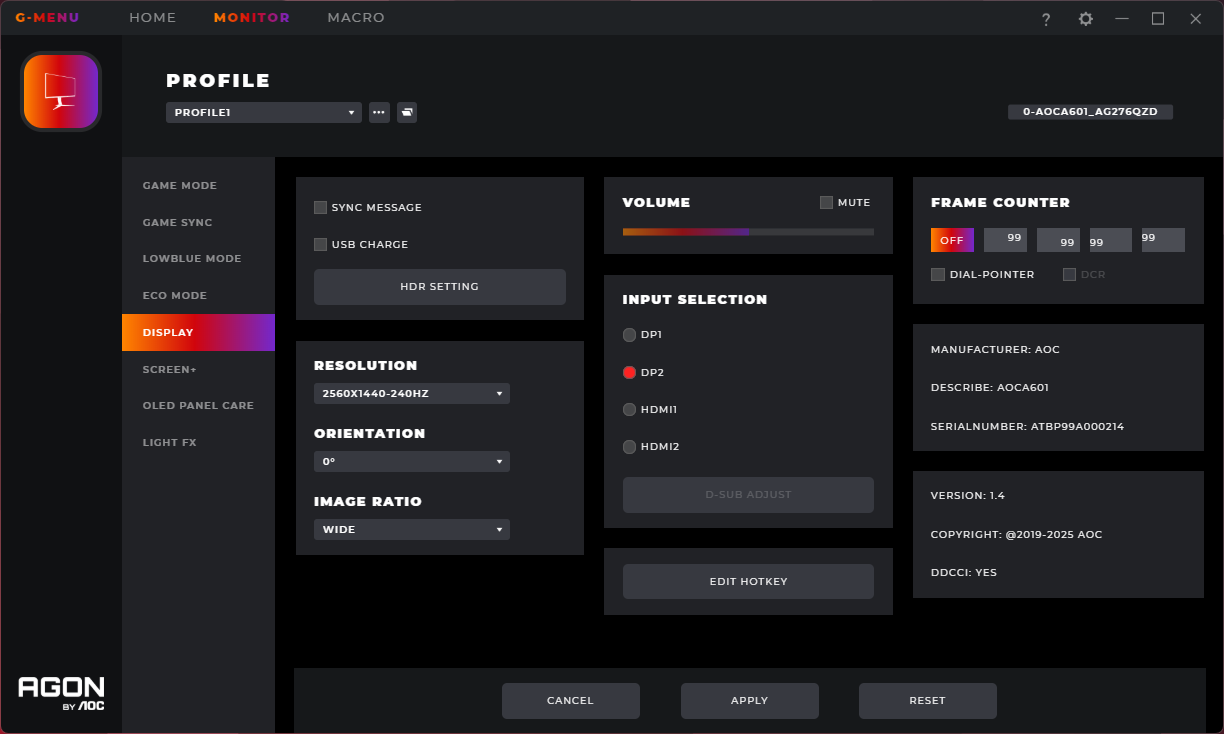Image resolution: width=1224 pixels, height=734 pixels.
Task: Open OLED Panel Care section
Action: point(198,406)
